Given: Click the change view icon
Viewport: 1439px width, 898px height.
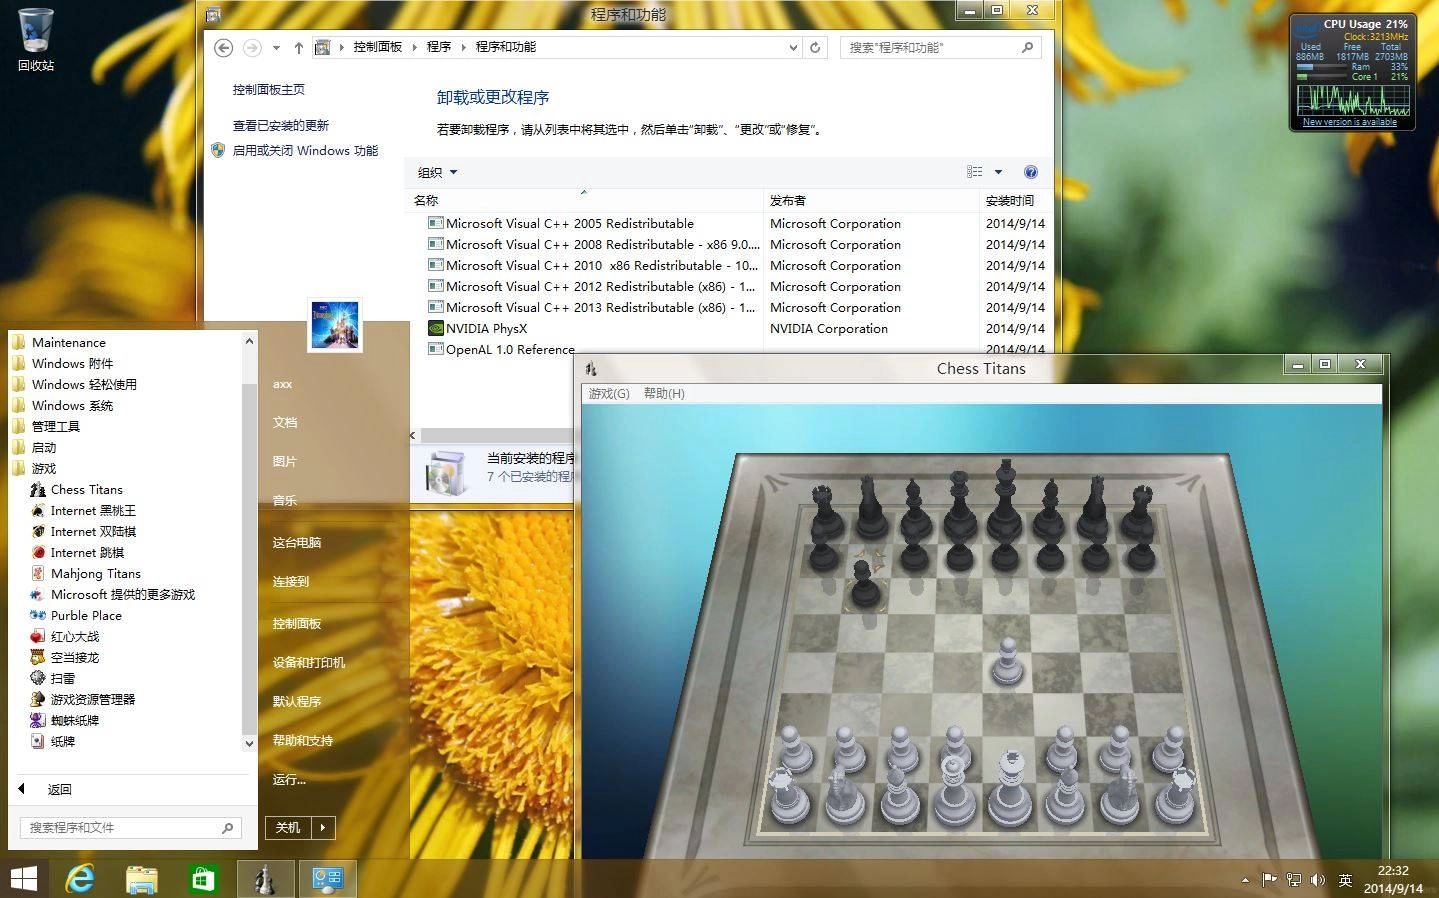Looking at the screenshot, I should [x=975, y=172].
